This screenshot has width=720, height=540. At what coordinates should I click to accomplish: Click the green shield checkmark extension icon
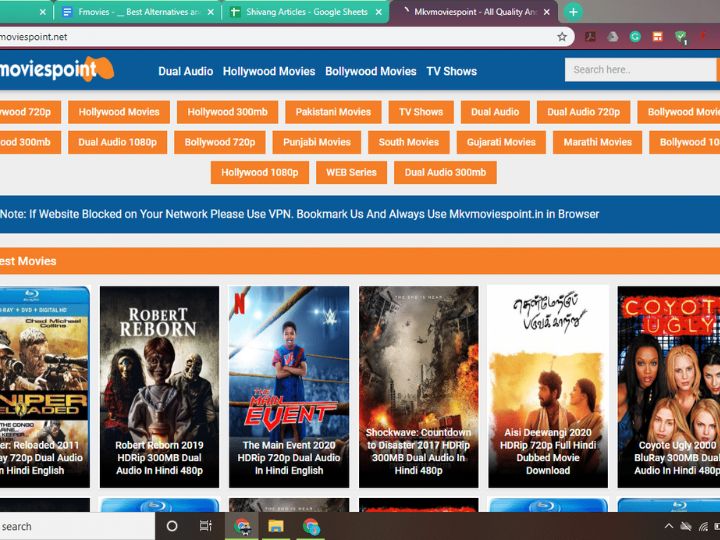click(x=681, y=37)
